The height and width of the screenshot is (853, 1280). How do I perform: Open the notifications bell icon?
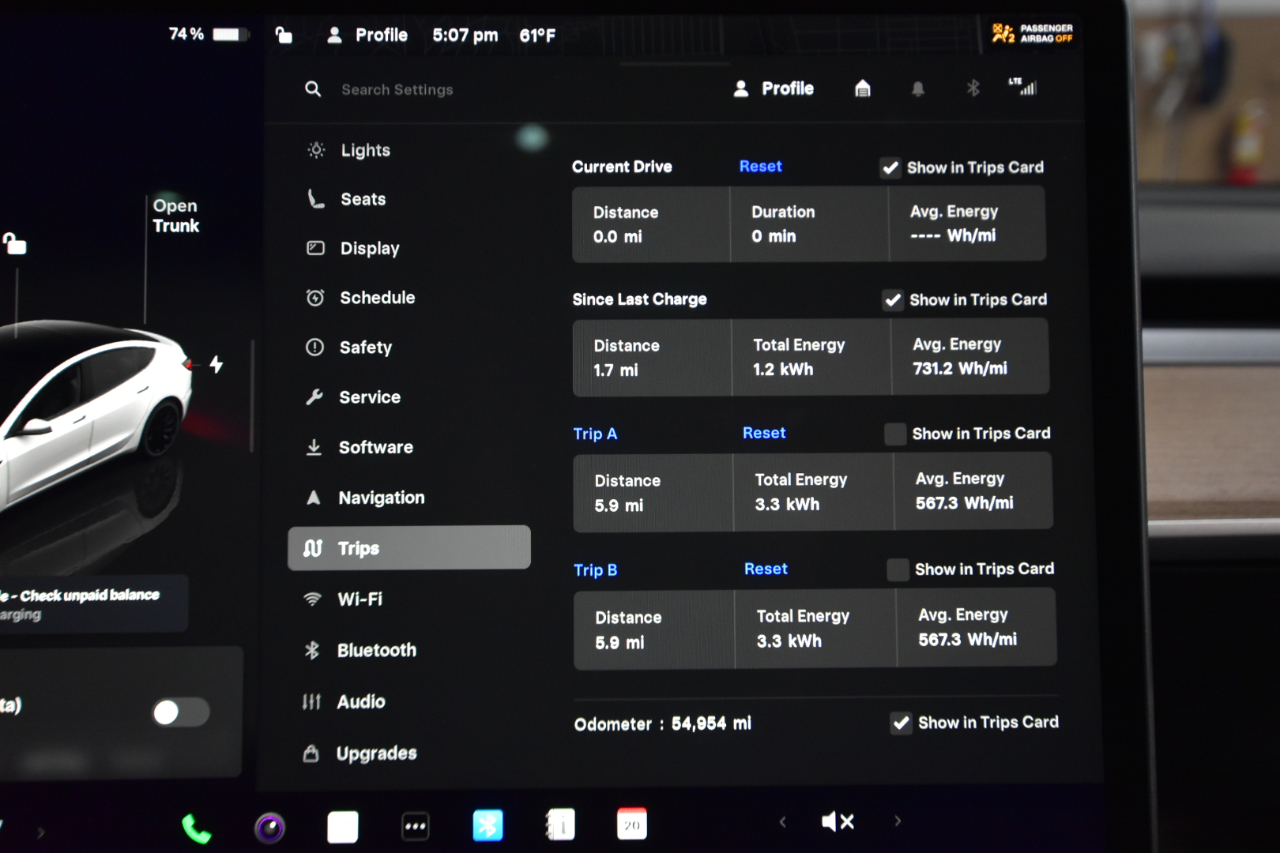tap(918, 88)
